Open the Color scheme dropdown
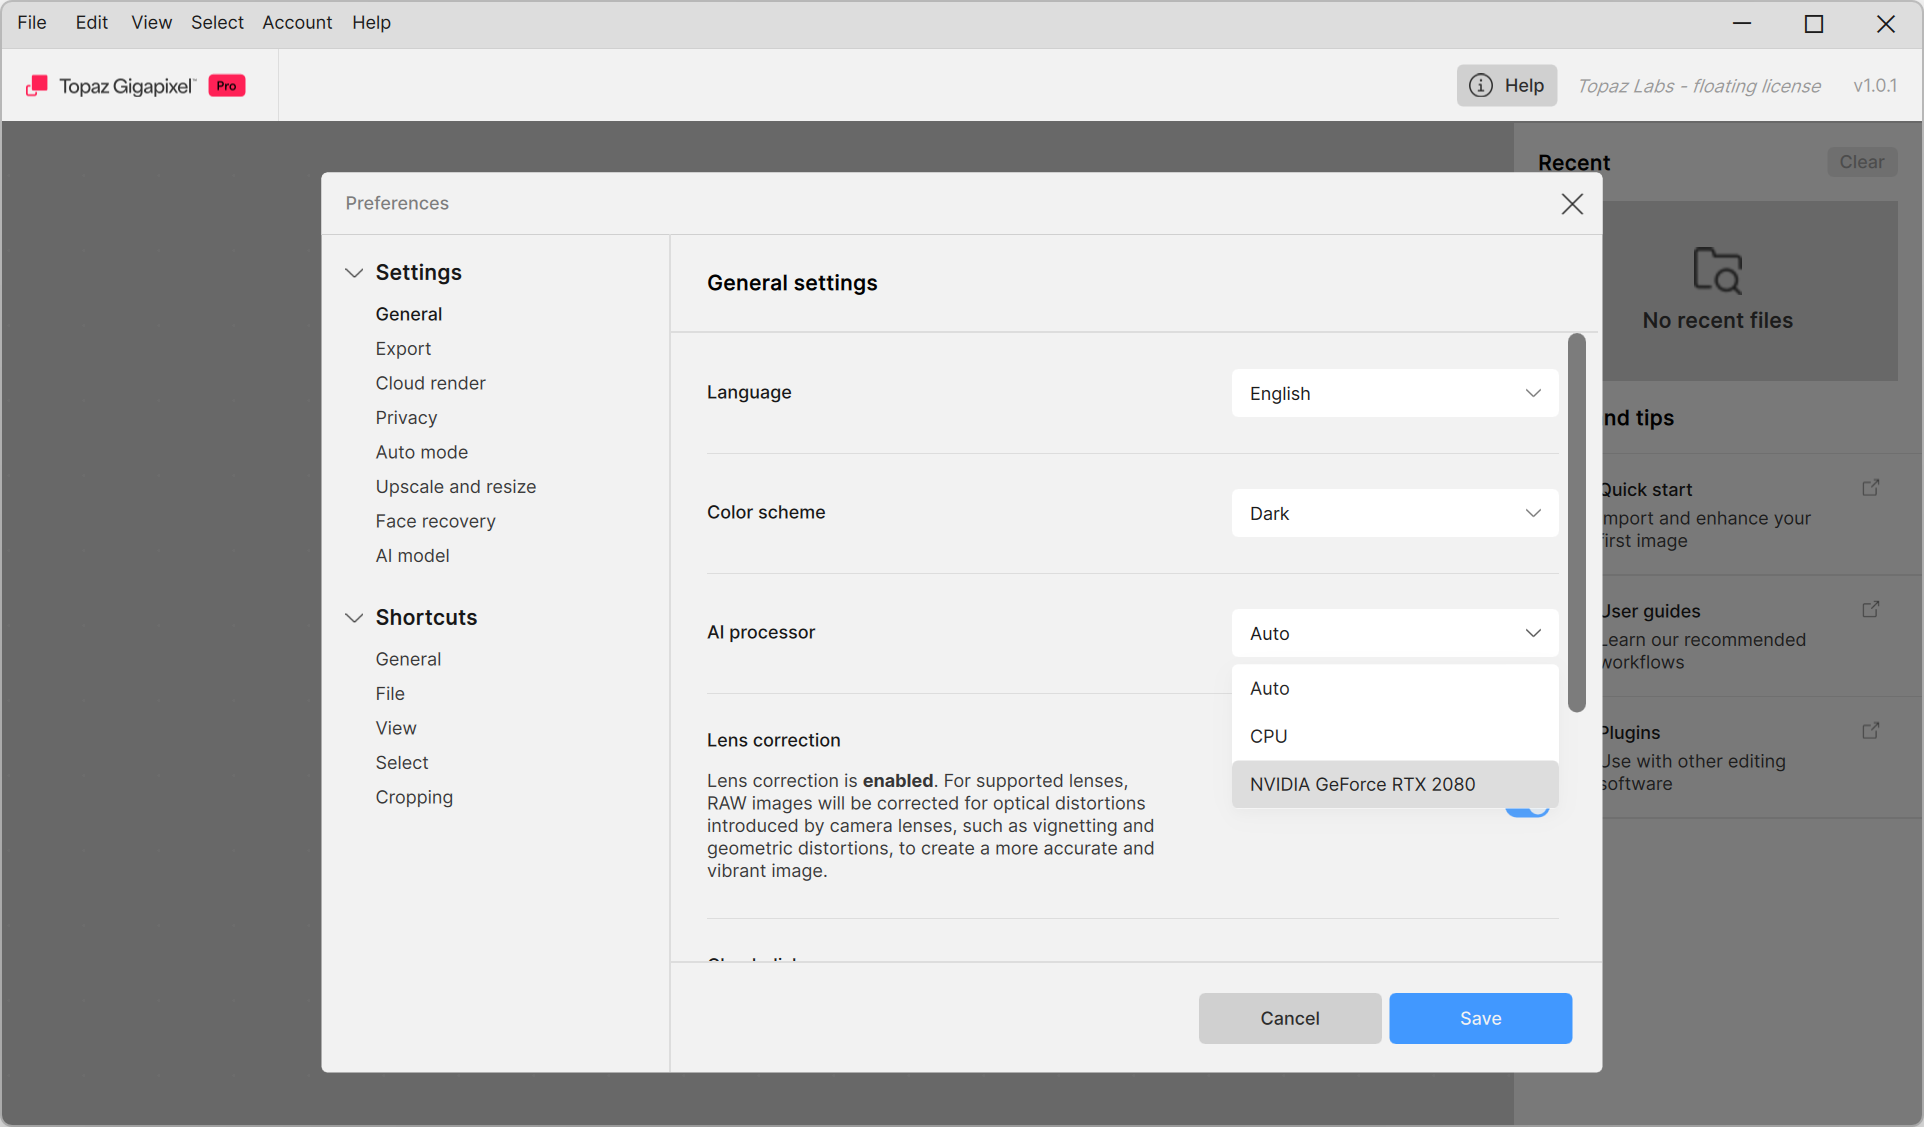 coord(1394,513)
